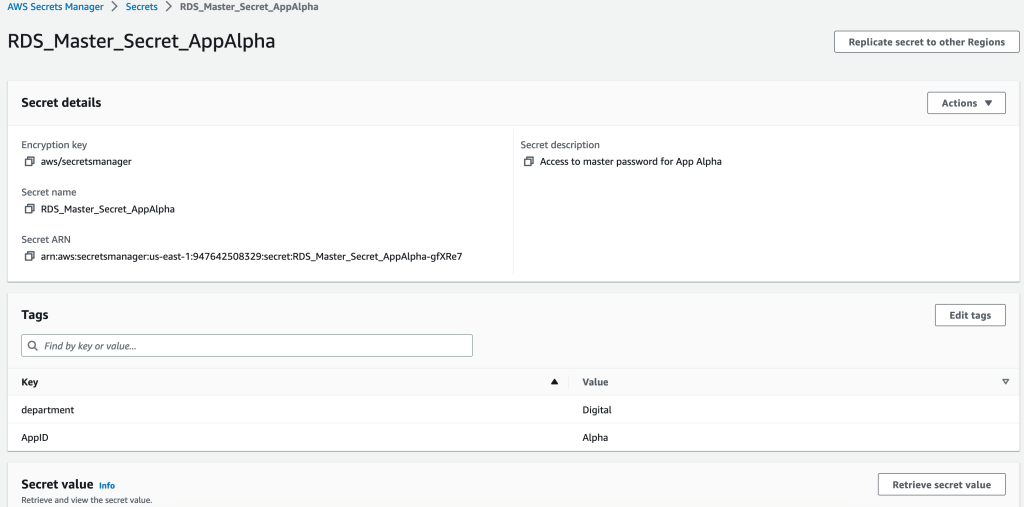Click the Value column header label
The image size is (1024, 507).
tap(595, 382)
